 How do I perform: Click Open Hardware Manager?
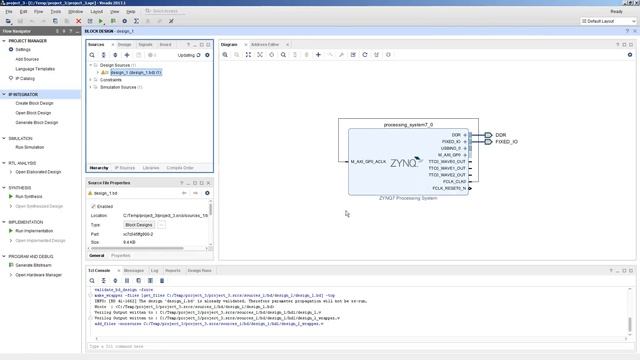tap(38, 275)
